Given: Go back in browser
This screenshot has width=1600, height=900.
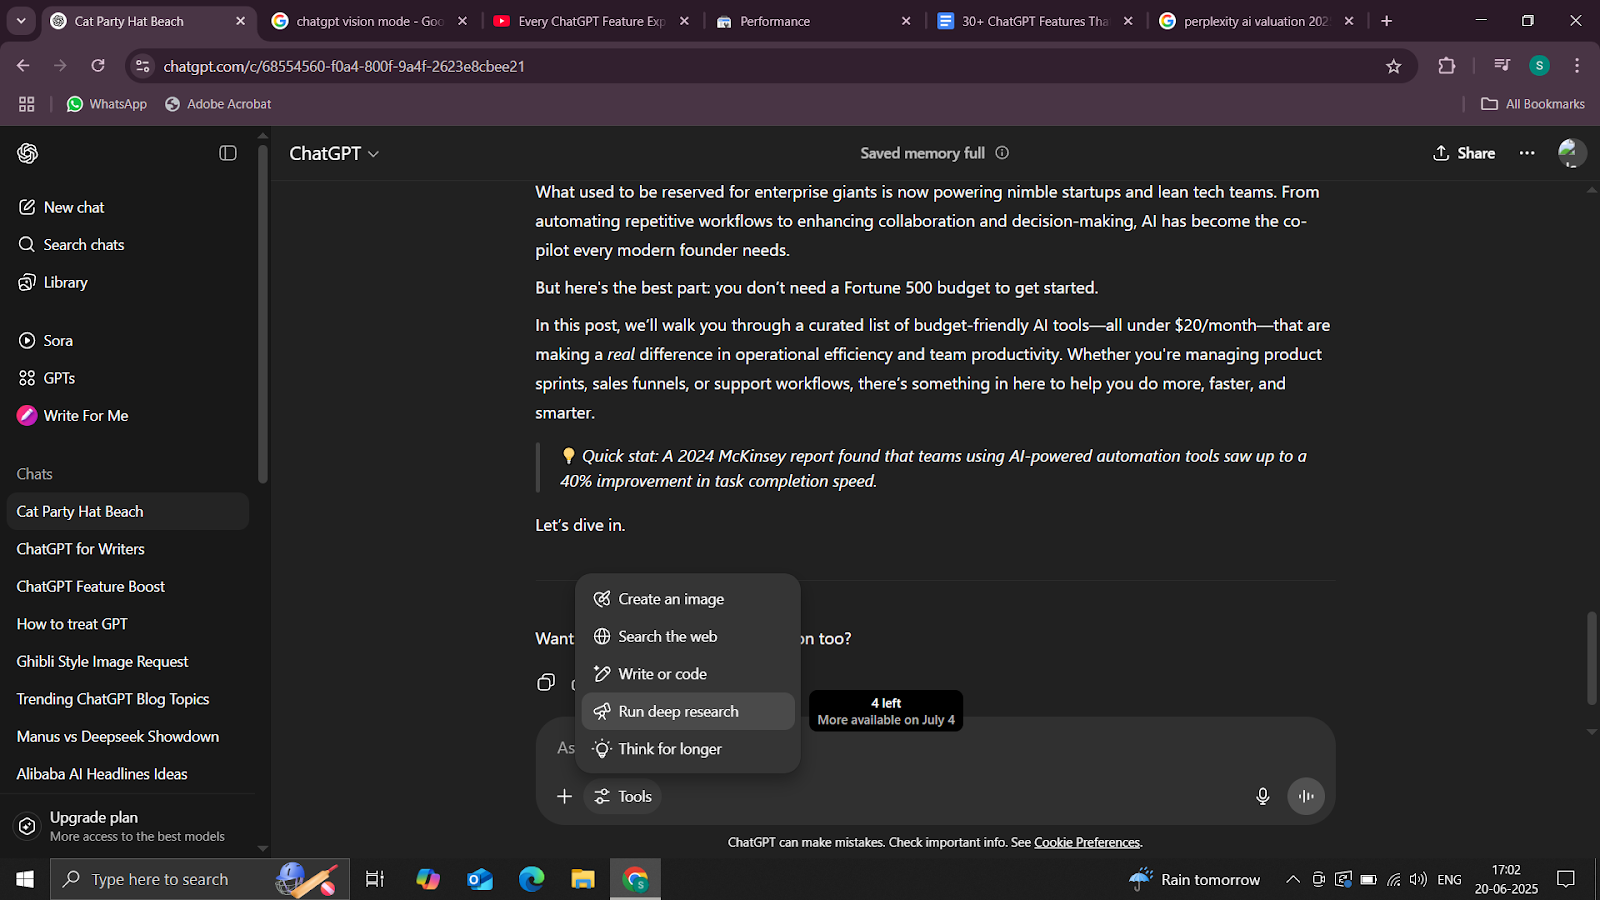Looking at the screenshot, I should tap(23, 66).
